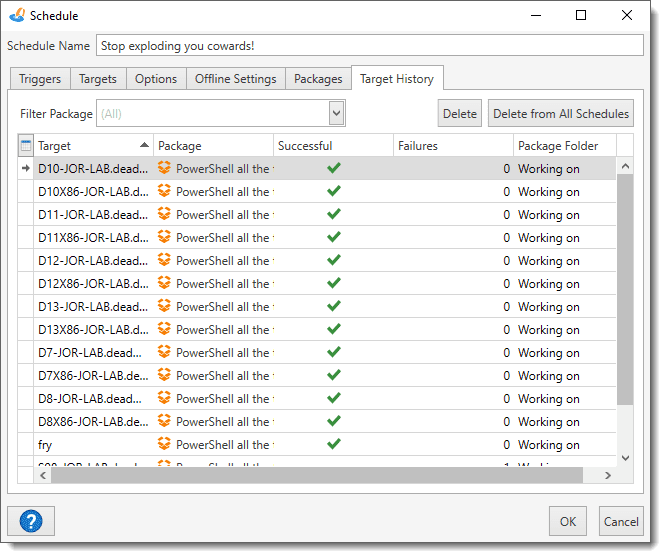This screenshot has height=558, width=666.
Task: Click Working on cell in D13X86-JOR-LAB row
Action: (x=564, y=329)
